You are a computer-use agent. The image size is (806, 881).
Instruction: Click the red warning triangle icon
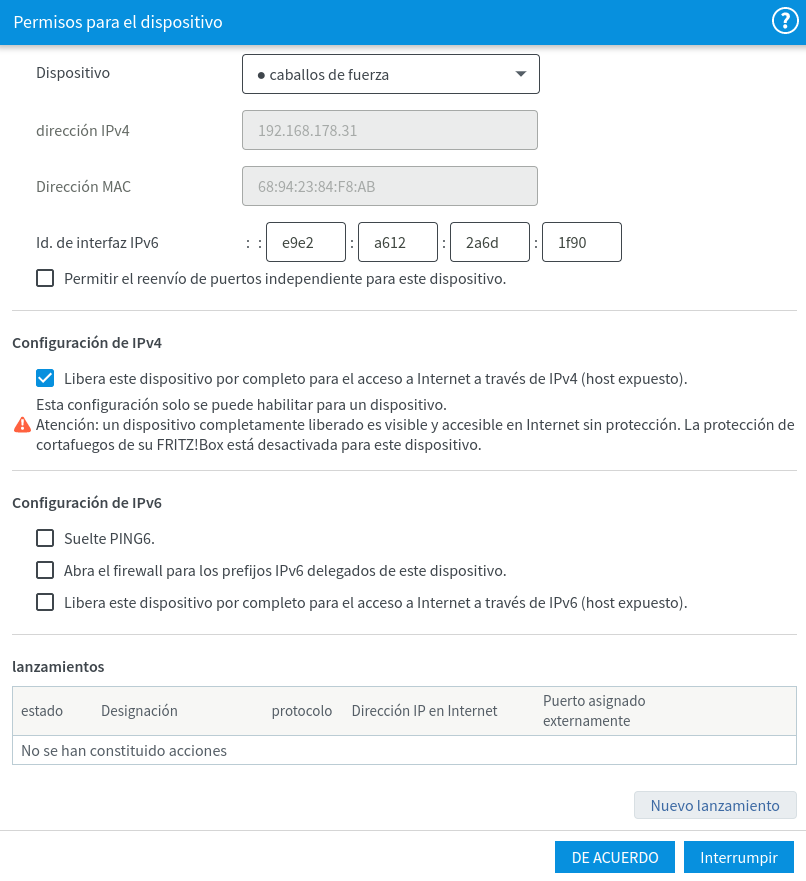tap(22, 425)
